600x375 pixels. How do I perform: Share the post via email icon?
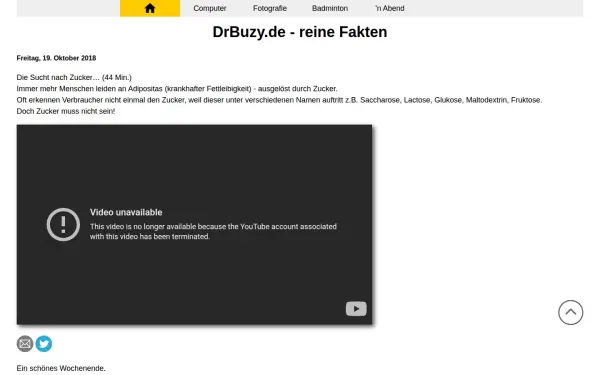tap(25, 344)
